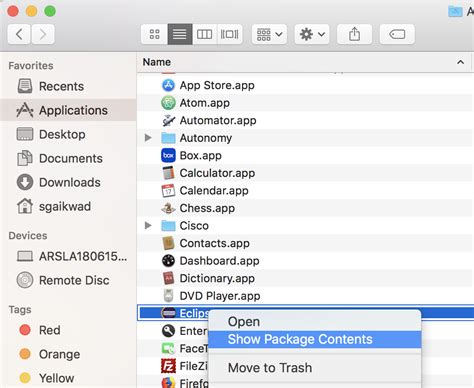Click the Red tag color dot
Image resolution: width=474 pixels, height=388 pixels.
coord(25,330)
